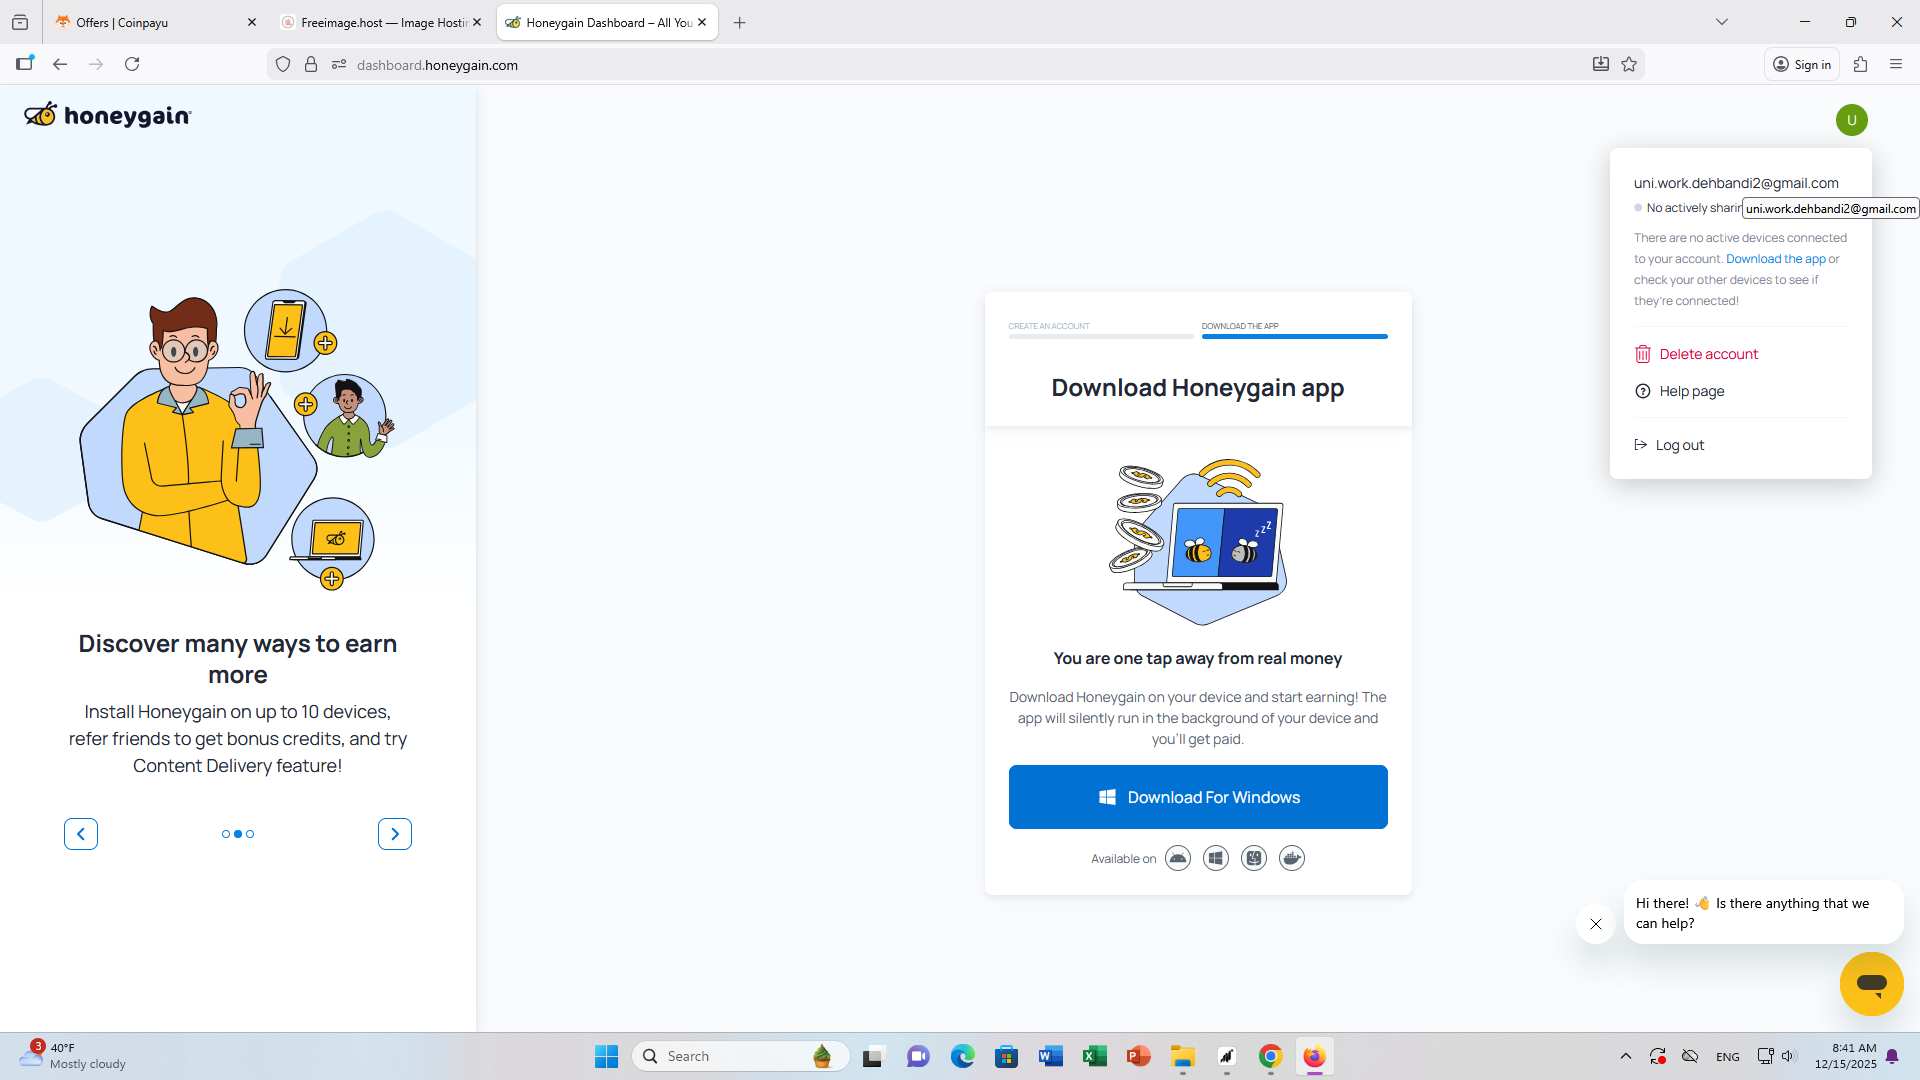1920x1080 pixels.
Task: Select the Docker platform icon
Action: point(1292,858)
